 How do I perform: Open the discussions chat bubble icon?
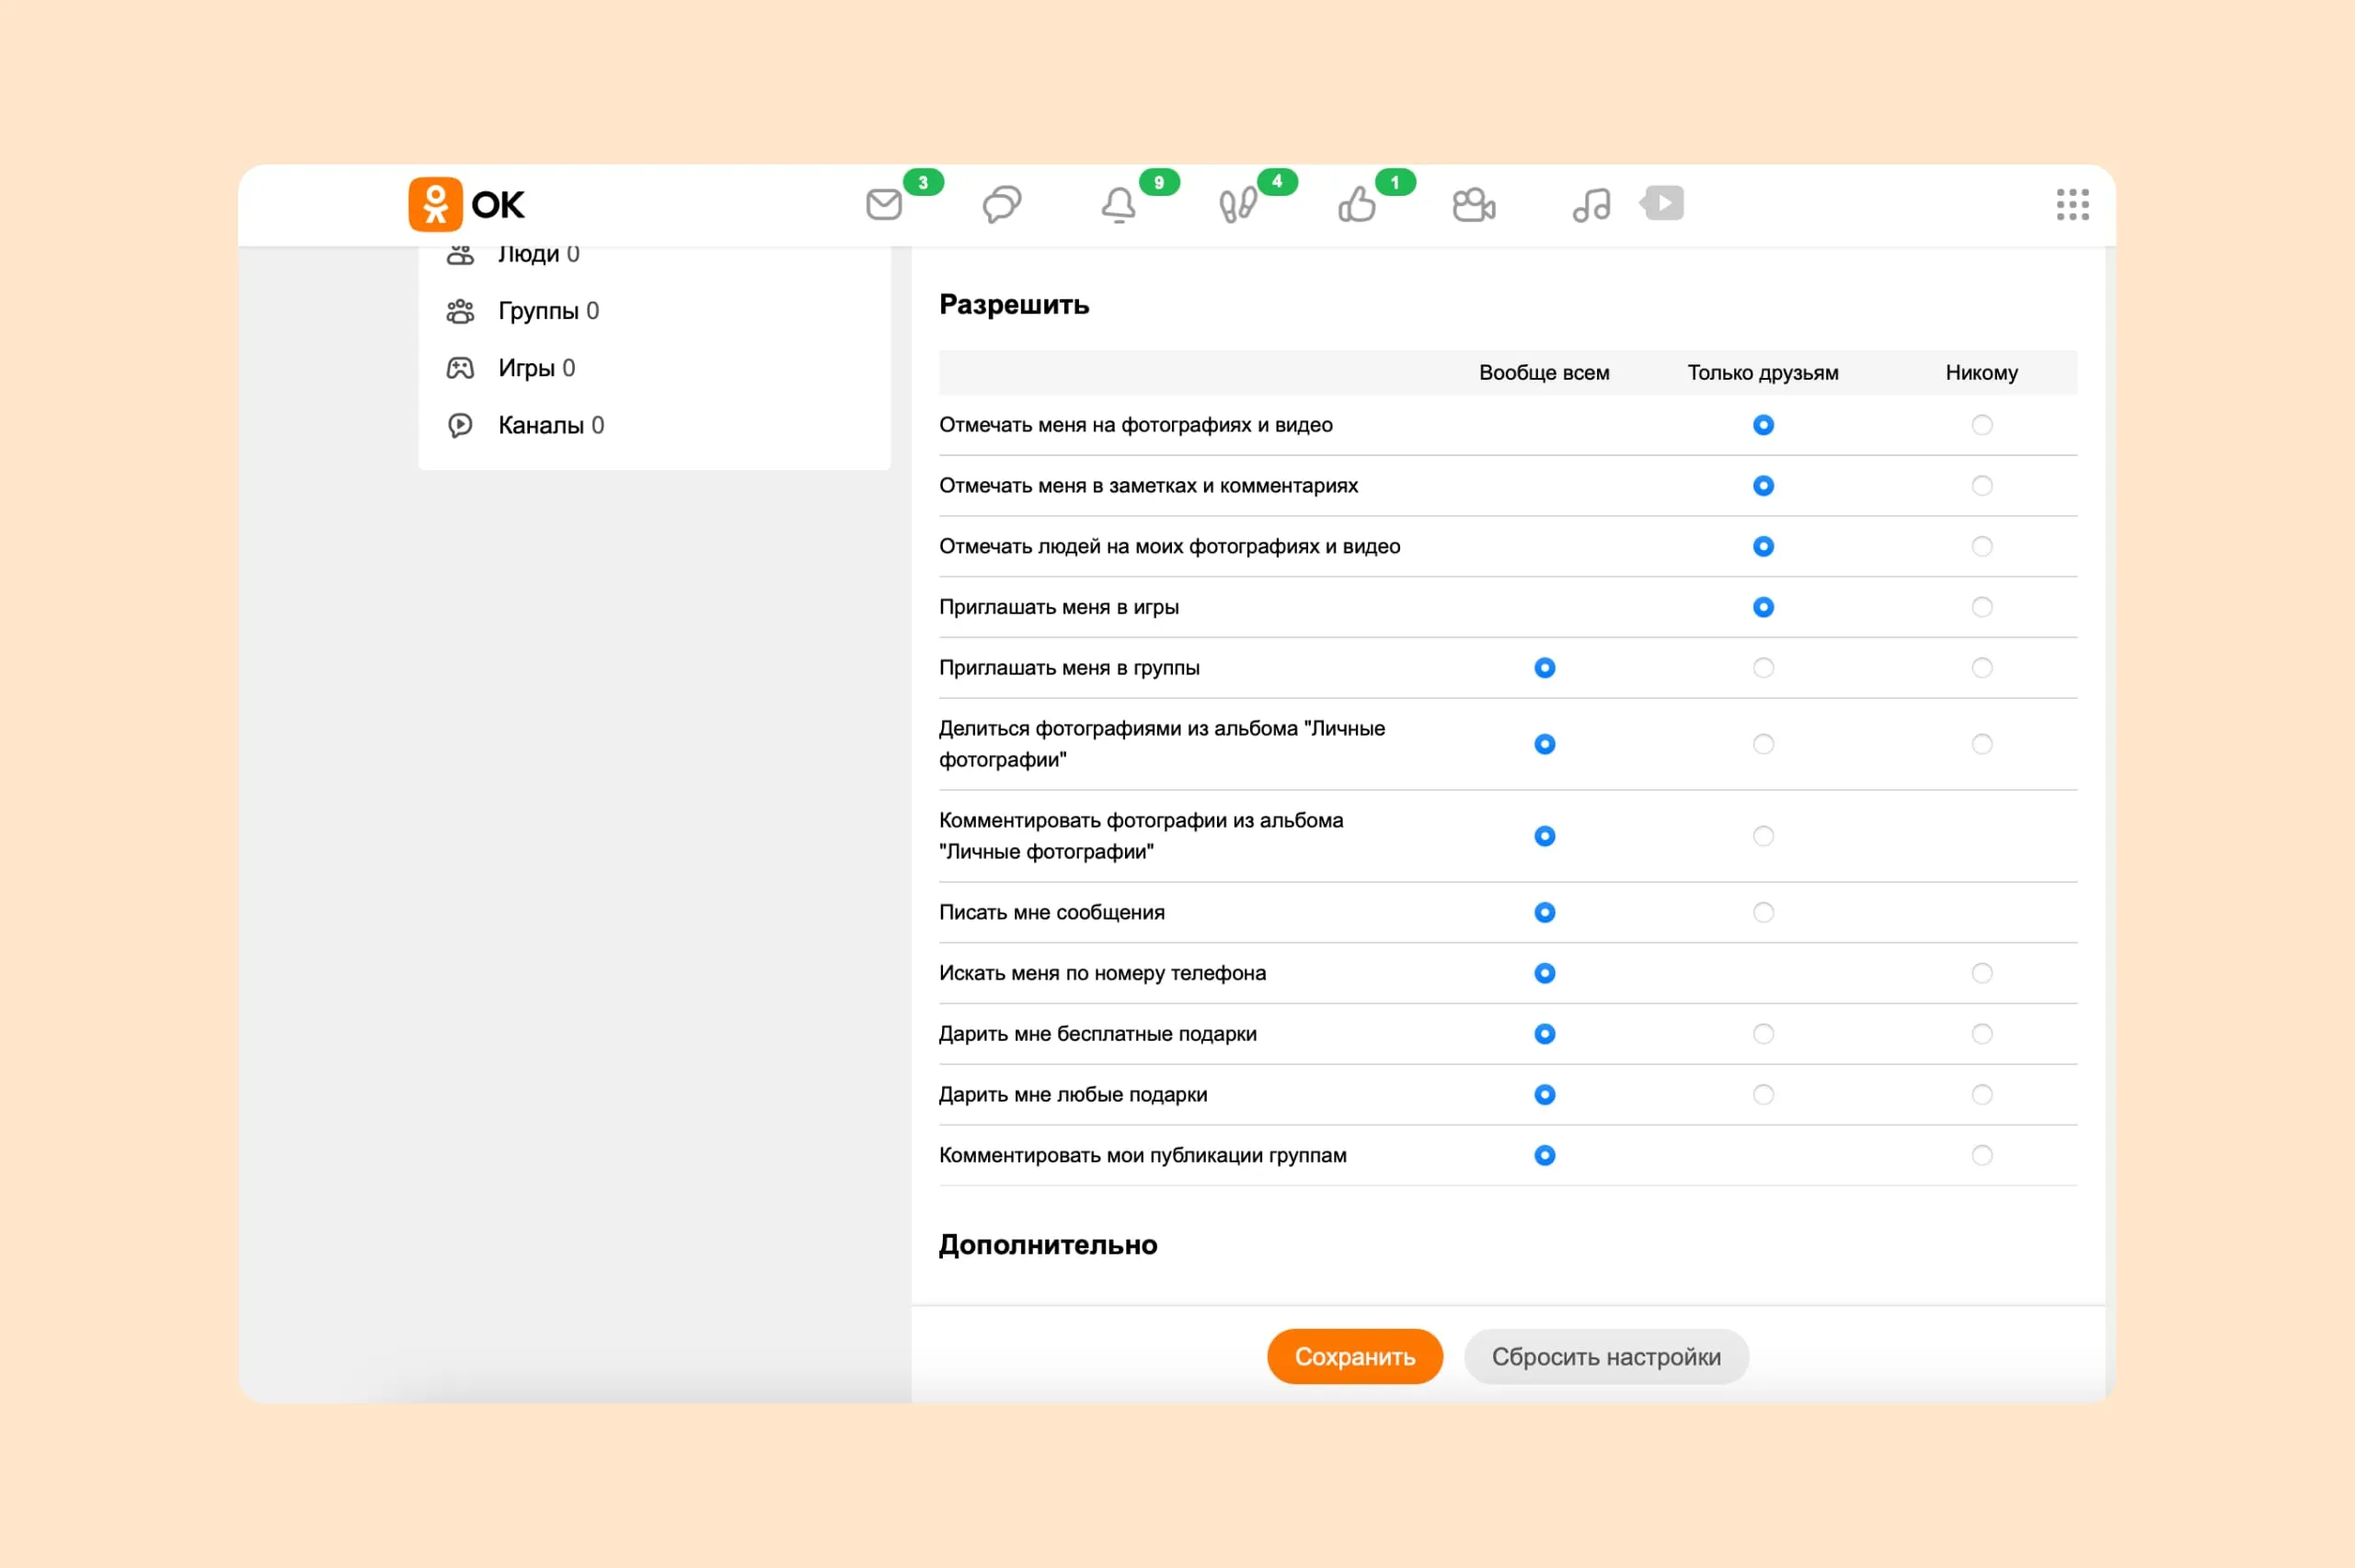(x=1001, y=204)
